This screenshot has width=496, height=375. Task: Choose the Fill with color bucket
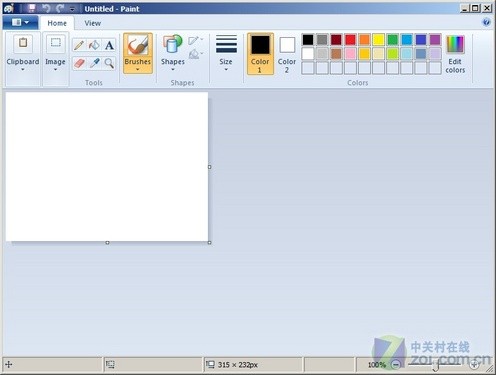click(x=94, y=45)
